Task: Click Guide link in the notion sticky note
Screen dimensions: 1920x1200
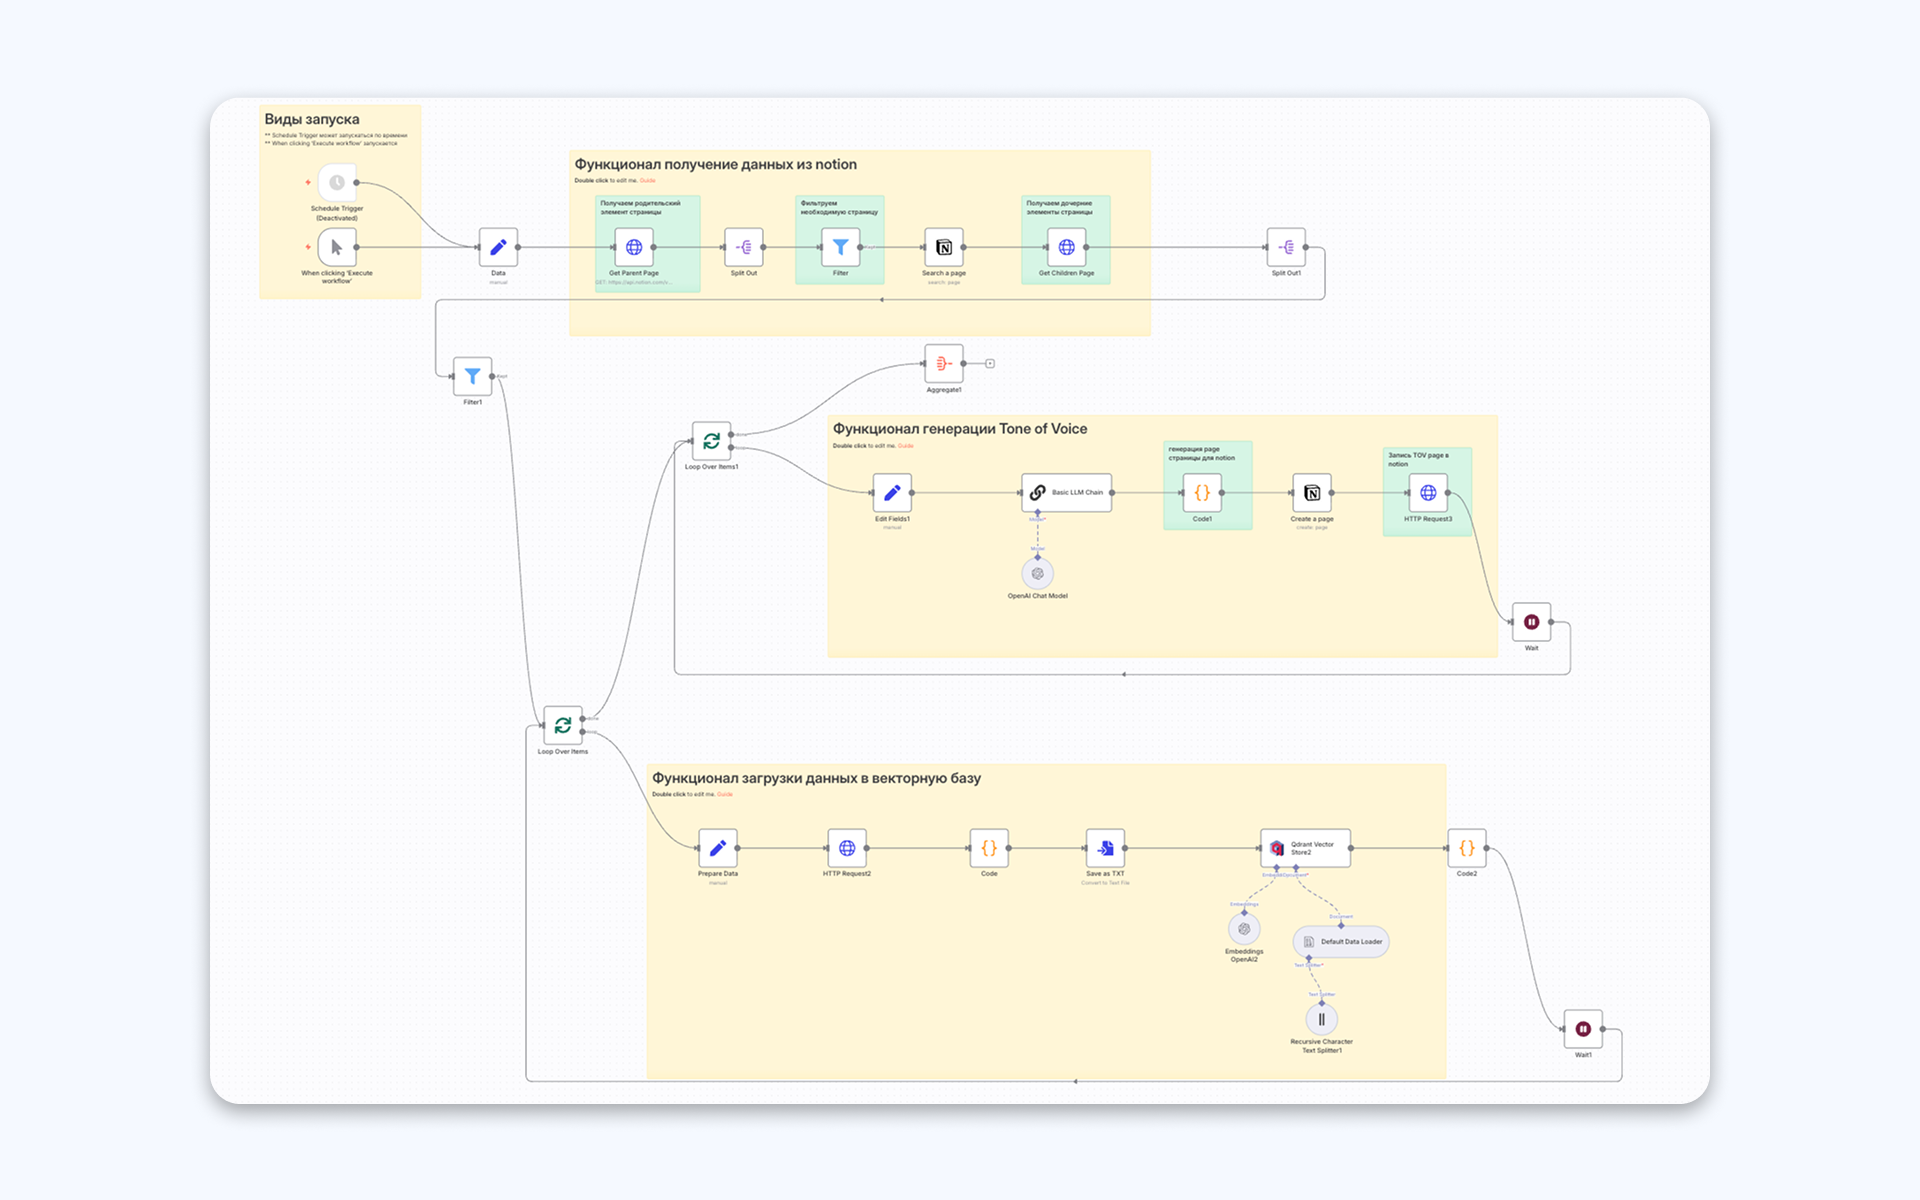Action: 648,181
